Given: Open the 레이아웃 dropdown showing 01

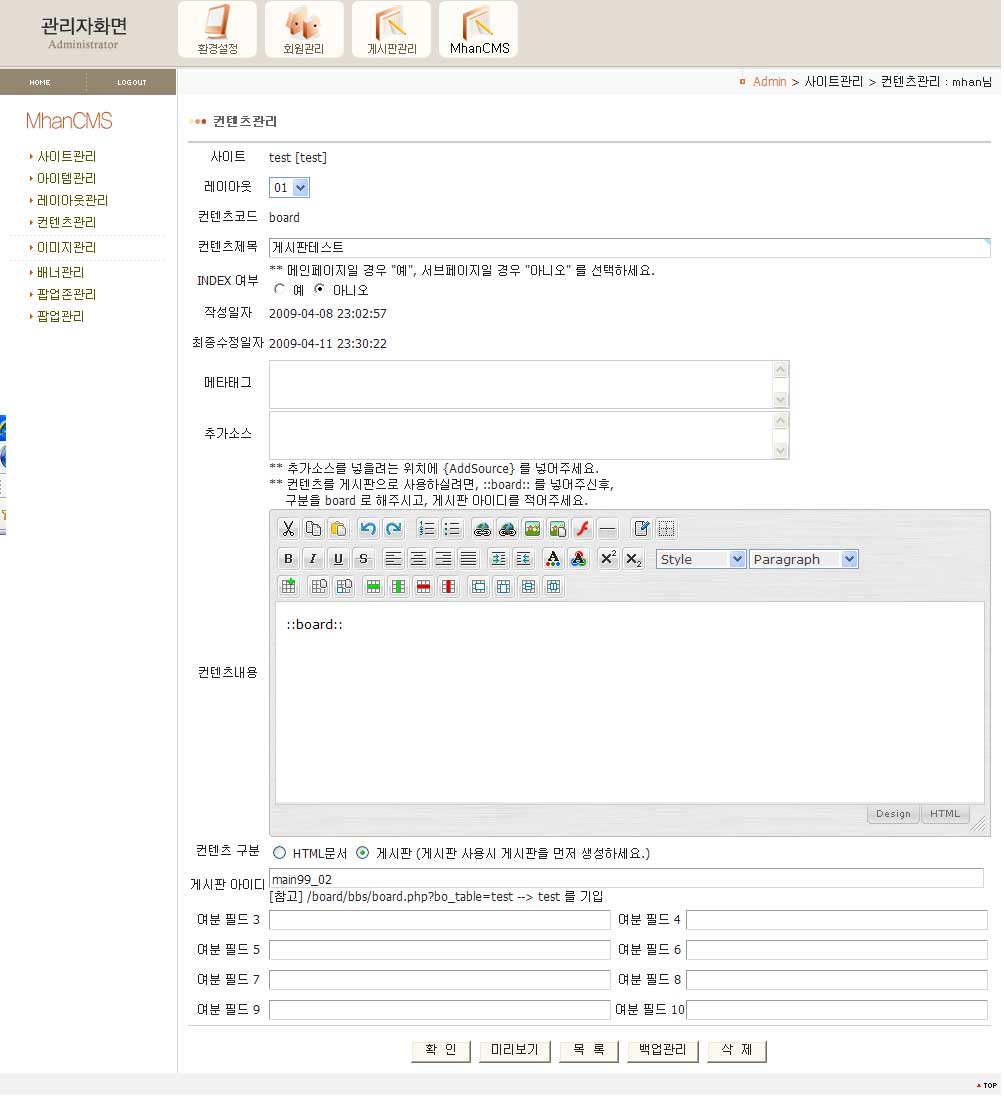Looking at the screenshot, I should point(290,187).
